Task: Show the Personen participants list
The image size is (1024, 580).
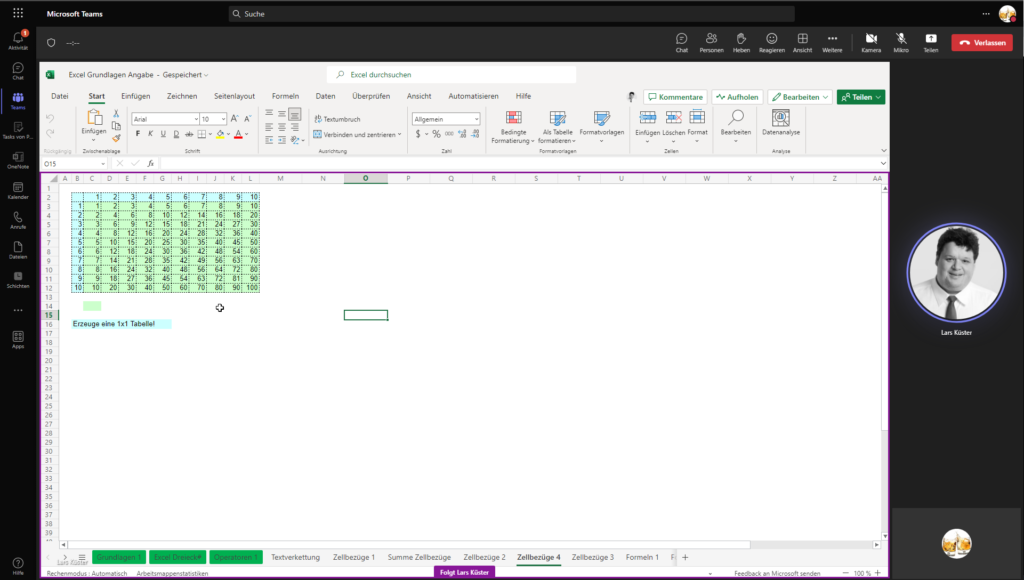Action: 711,42
